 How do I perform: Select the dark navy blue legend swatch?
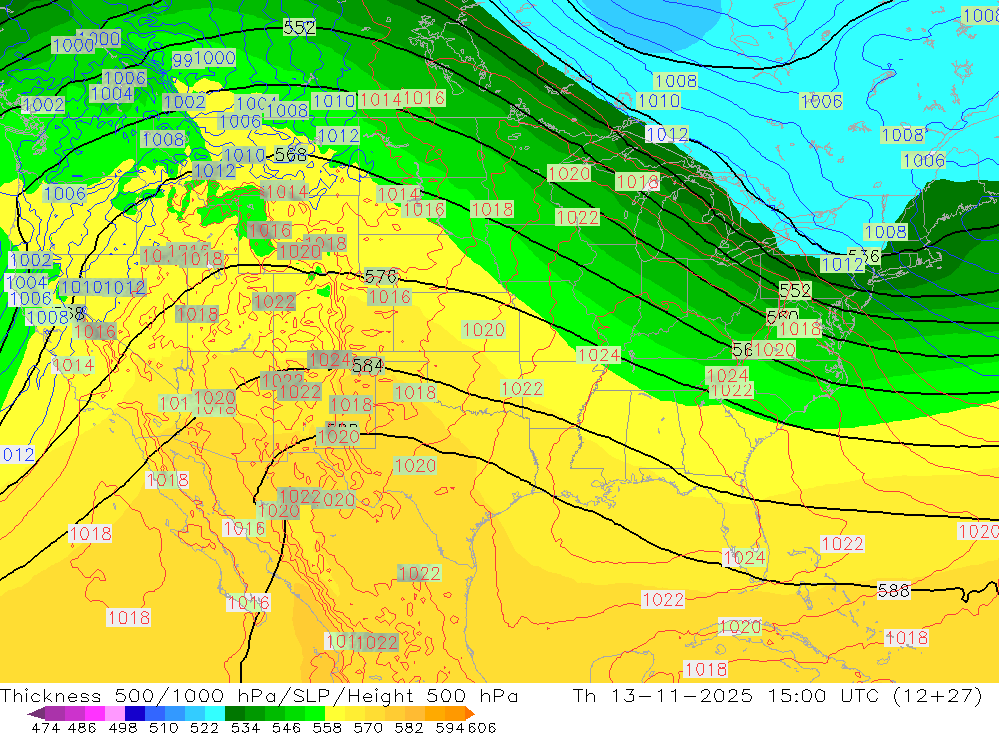click(x=135, y=713)
